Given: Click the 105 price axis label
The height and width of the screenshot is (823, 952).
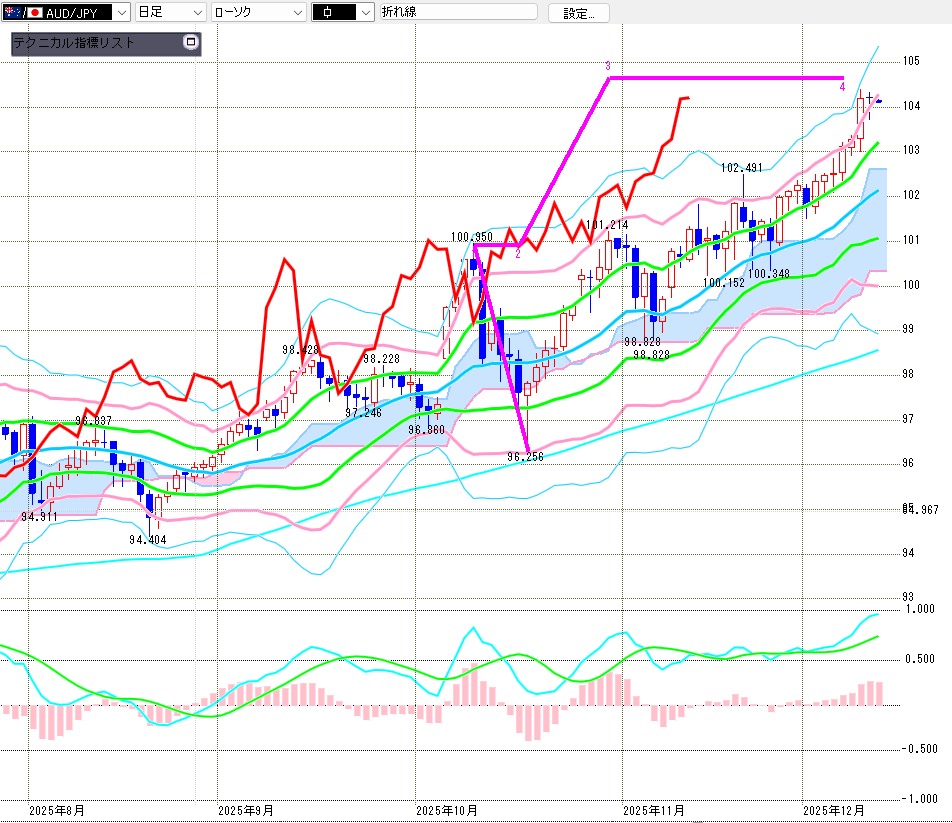Looking at the screenshot, I should (910, 61).
